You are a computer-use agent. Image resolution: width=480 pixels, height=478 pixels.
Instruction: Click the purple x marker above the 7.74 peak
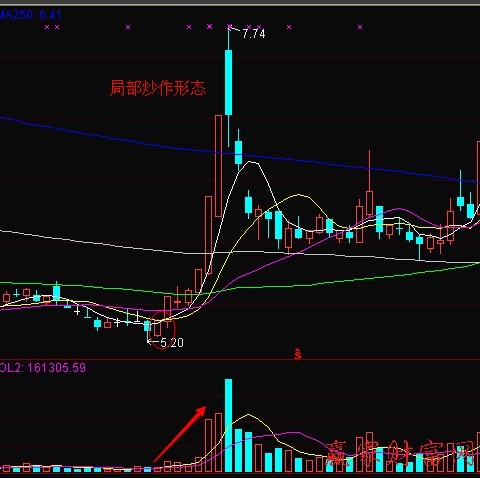point(229,26)
